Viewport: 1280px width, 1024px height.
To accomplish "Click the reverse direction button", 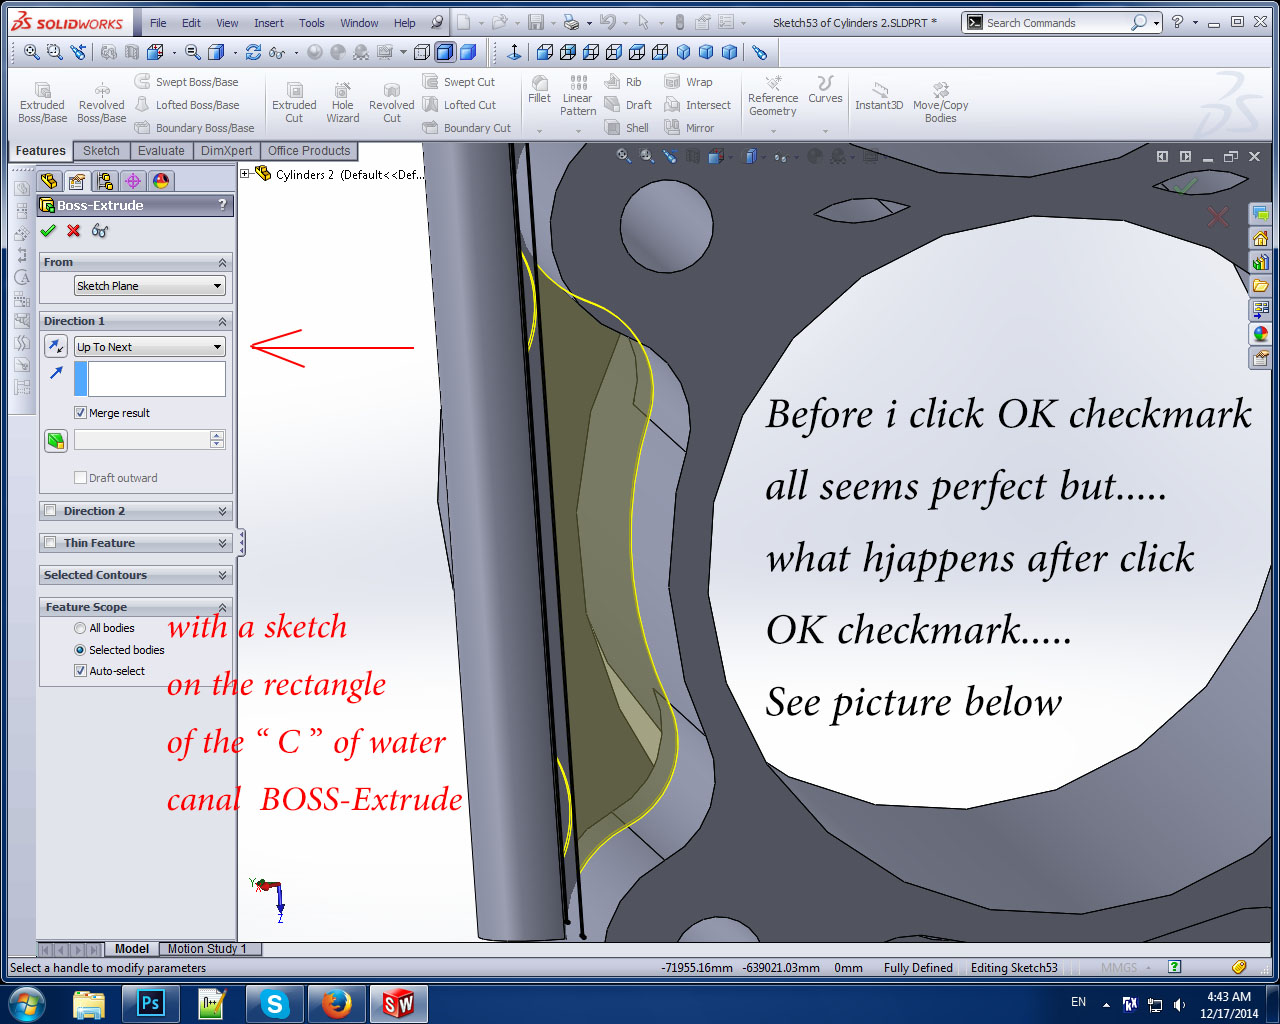I will point(56,346).
